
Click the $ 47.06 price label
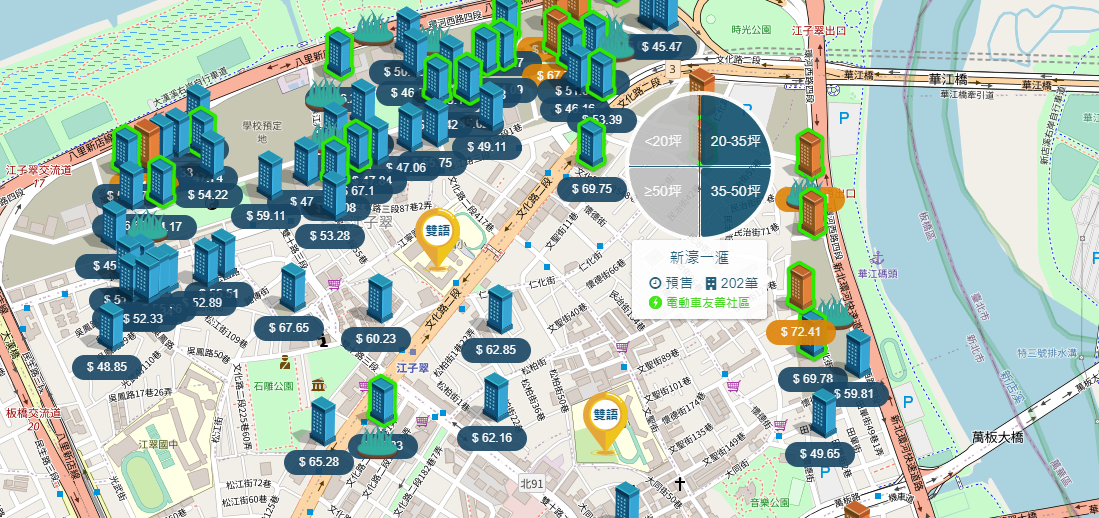pyautogui.click(x=406, y=167)
